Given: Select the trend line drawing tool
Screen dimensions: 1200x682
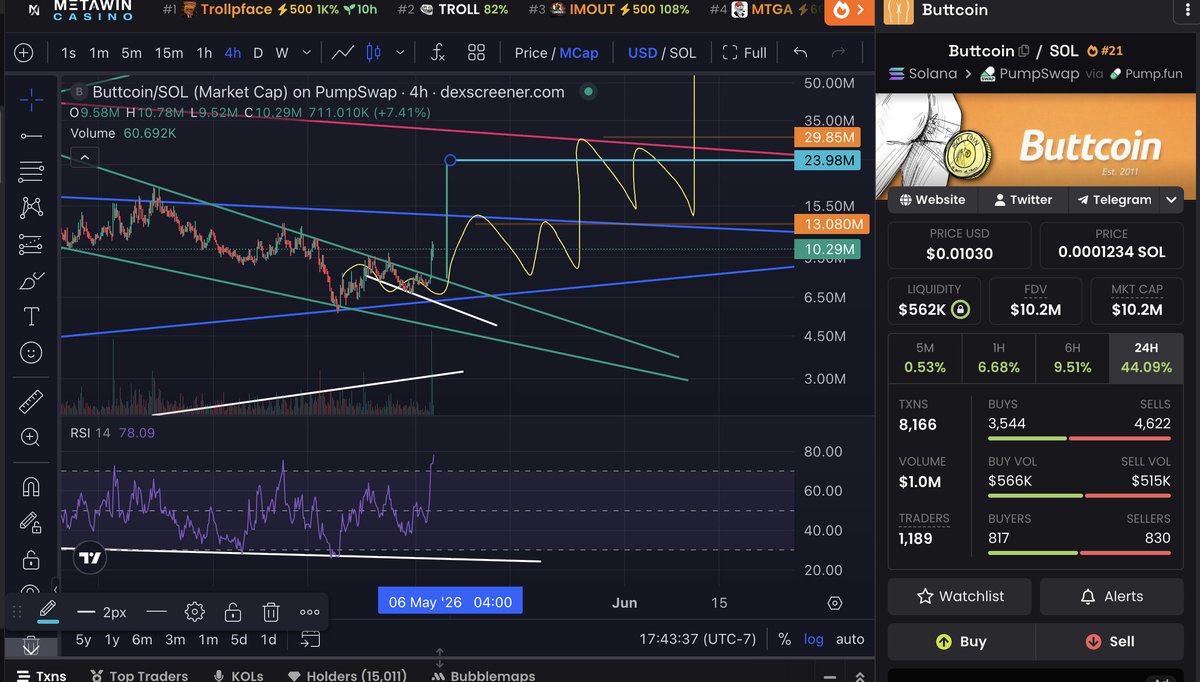Looking at the screenshot, I should point(31,135).
